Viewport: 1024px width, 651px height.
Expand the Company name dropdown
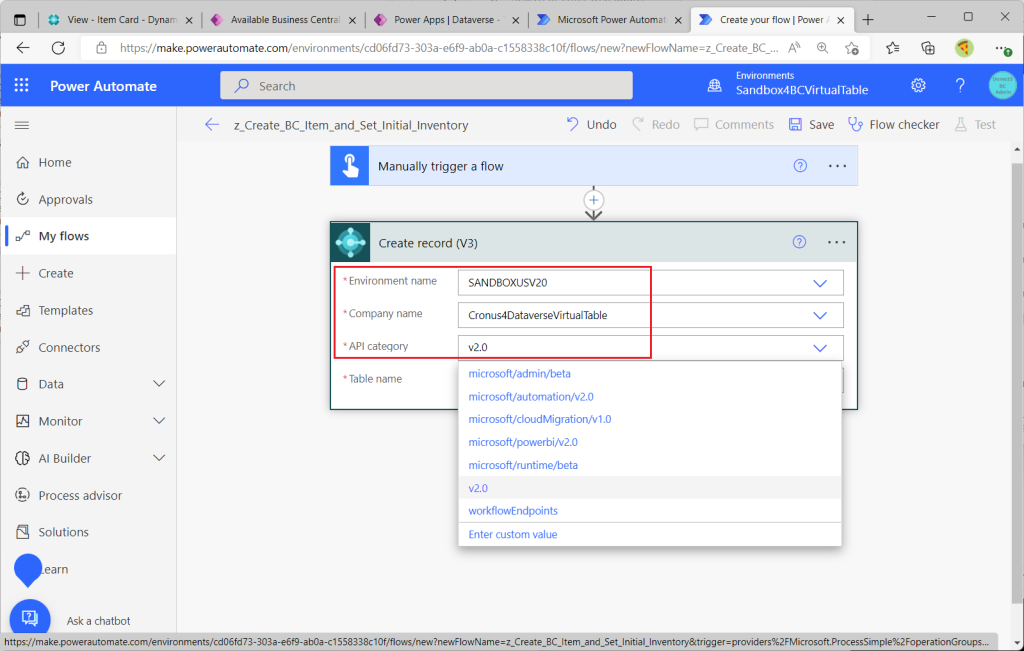820,315
